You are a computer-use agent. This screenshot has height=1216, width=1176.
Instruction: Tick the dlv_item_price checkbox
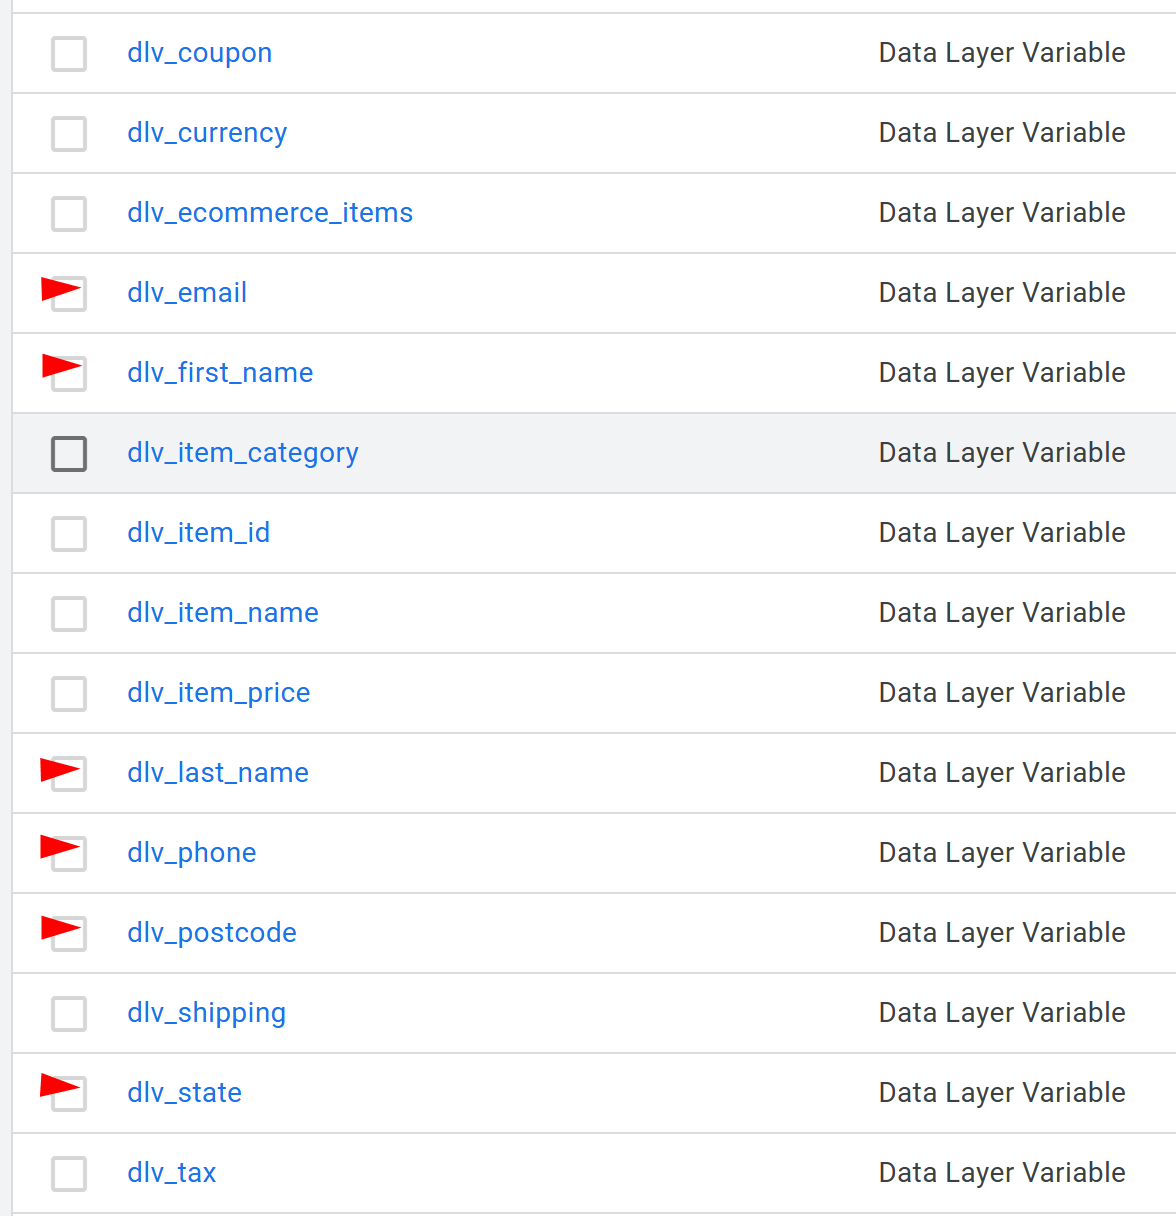point(69,694)
